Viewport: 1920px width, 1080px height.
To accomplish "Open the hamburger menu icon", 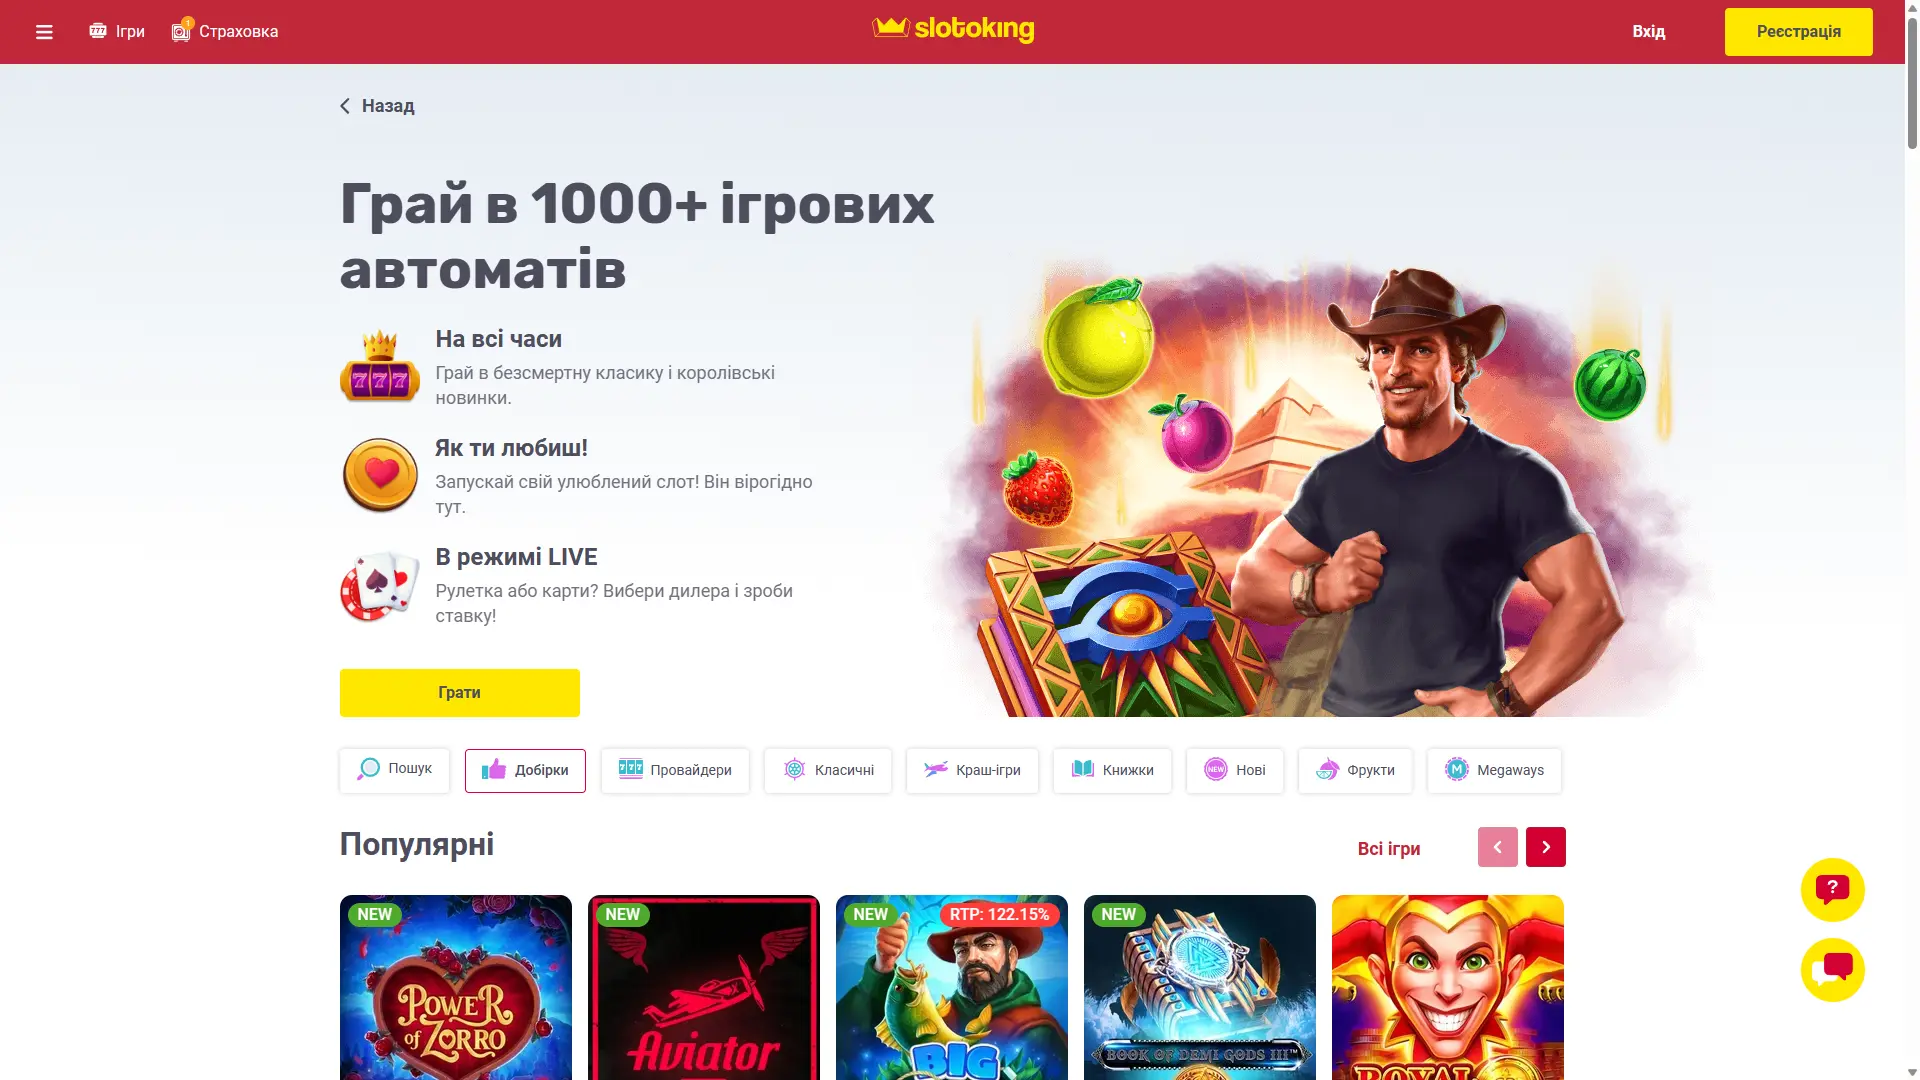I will [x=44, y=32].
